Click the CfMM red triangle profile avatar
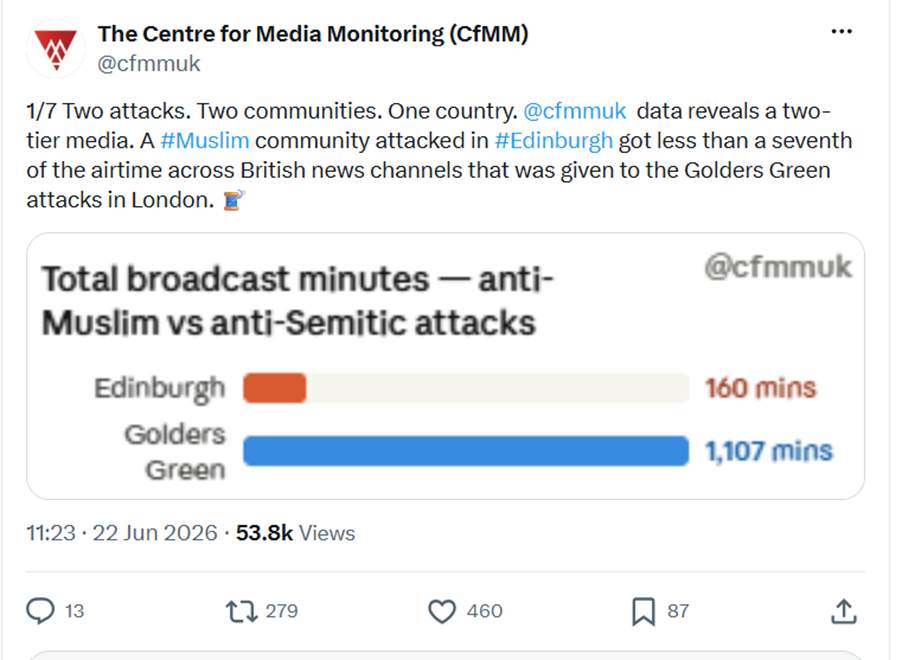 (x=55, y=48)
